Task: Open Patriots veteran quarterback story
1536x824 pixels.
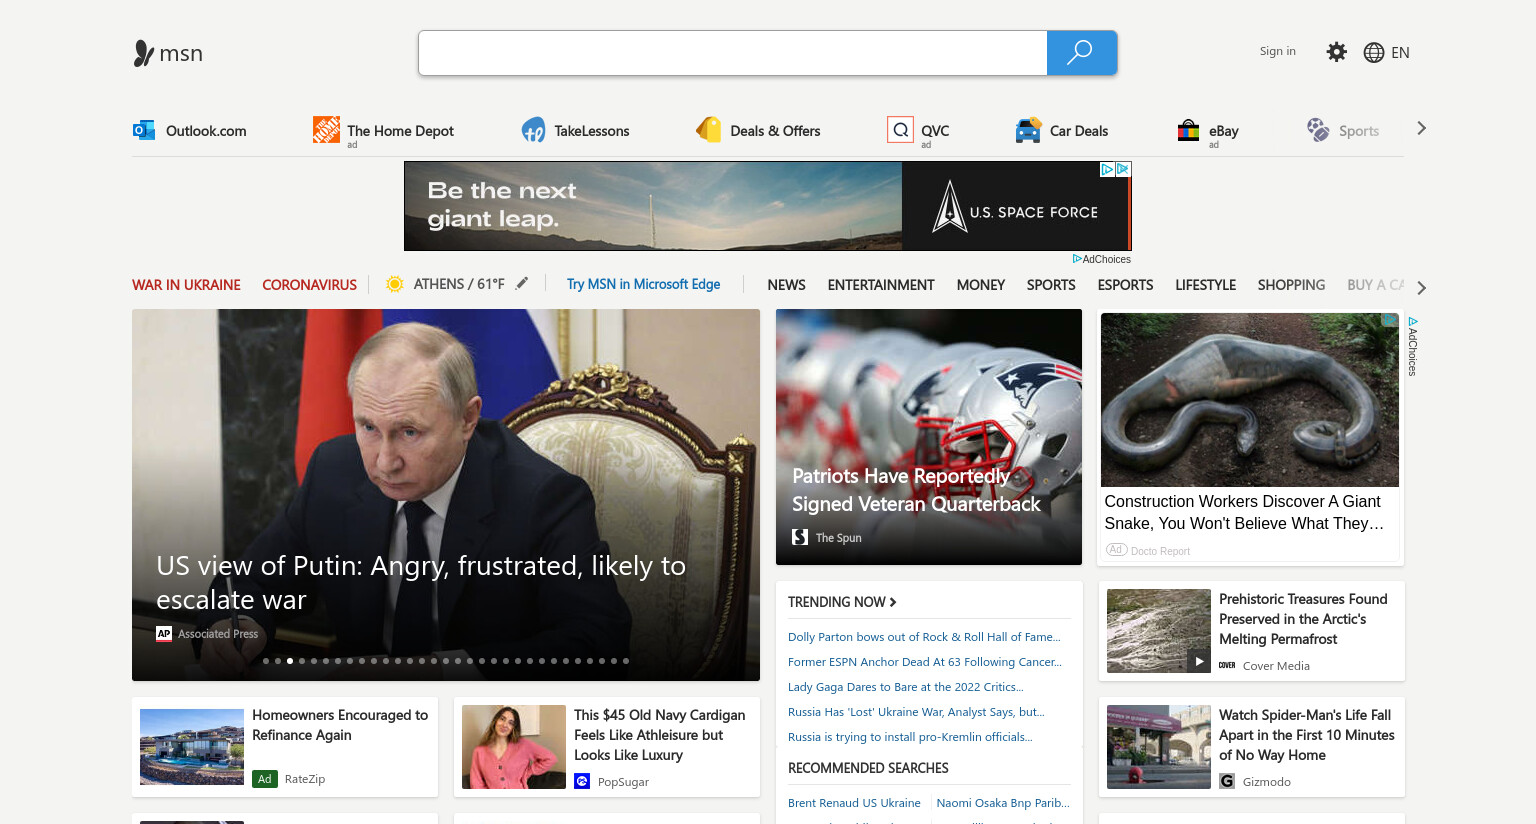Action: point(929,437)
